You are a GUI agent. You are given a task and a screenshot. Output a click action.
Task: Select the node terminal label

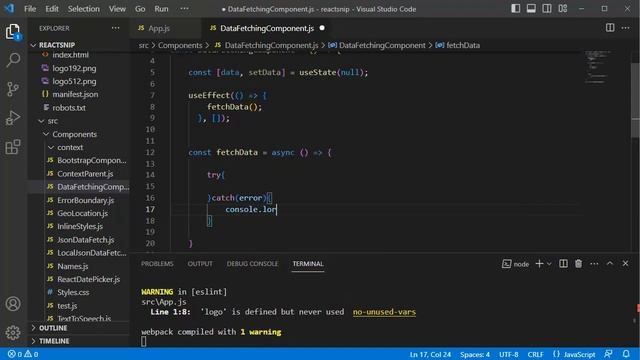[516, 264]
